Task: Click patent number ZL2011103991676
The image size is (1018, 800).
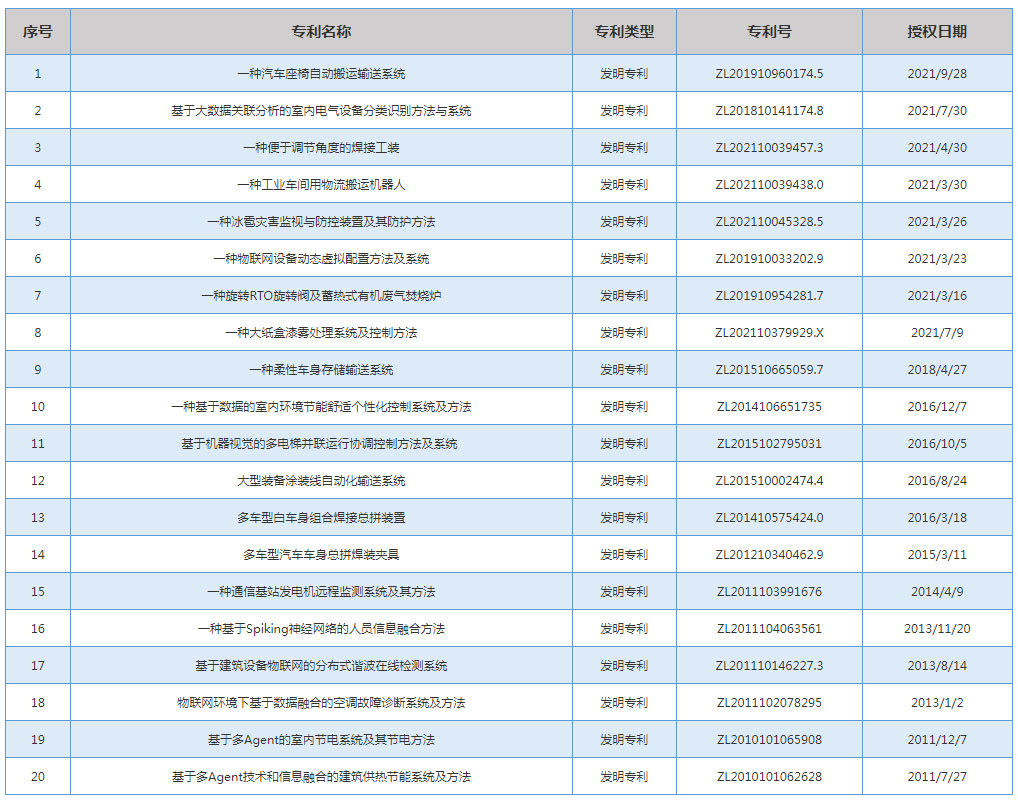Action: click(x=769, y=592)
